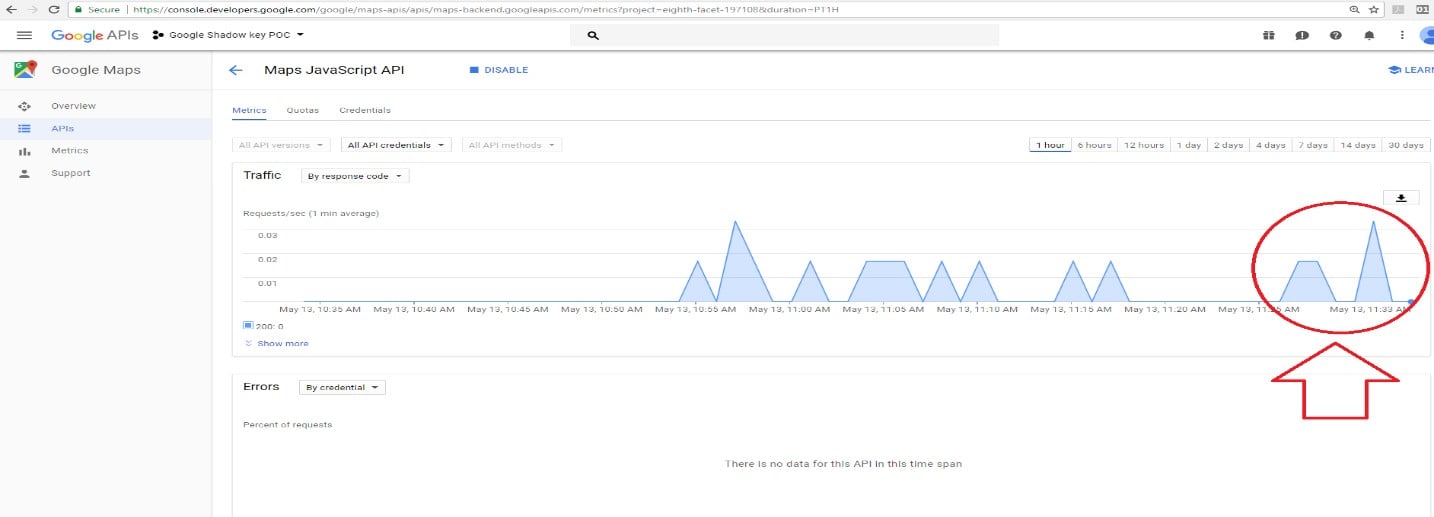Click the browser back arrow
Screen dimensions: 1434x517
pyautogui.click(x=11, y=9)
